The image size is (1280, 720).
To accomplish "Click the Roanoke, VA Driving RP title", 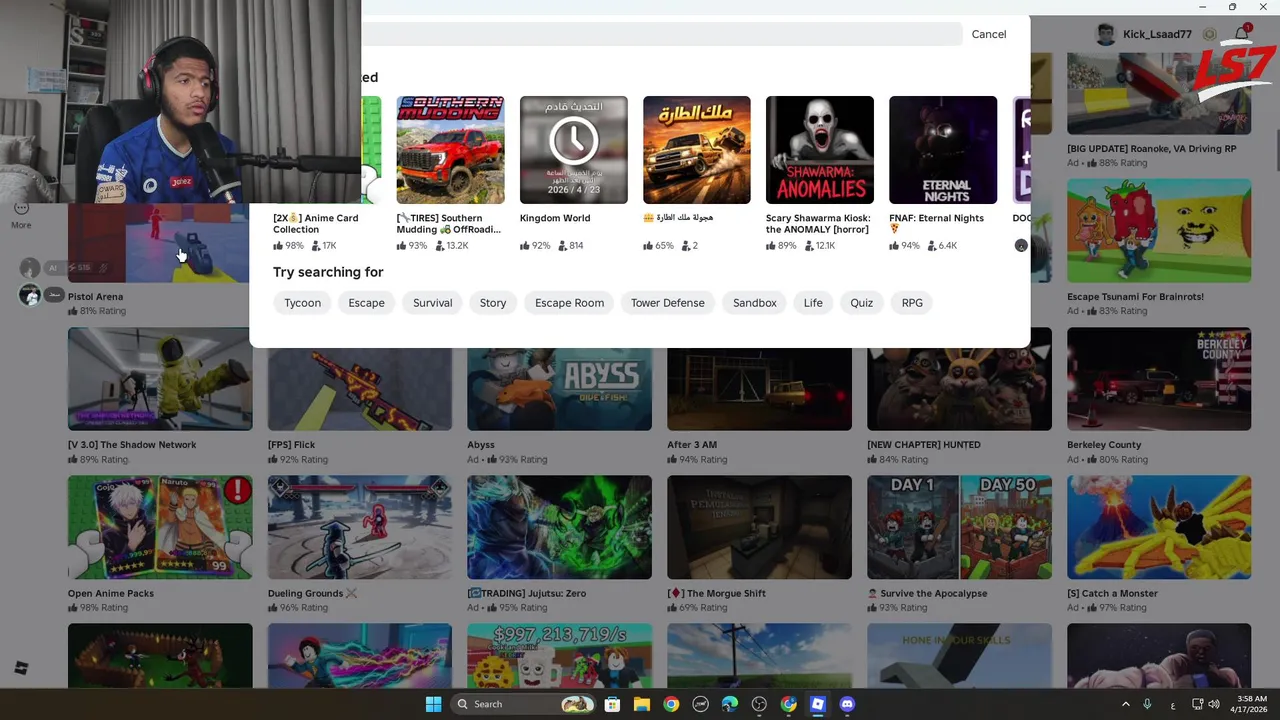I will coord(1151,148).
